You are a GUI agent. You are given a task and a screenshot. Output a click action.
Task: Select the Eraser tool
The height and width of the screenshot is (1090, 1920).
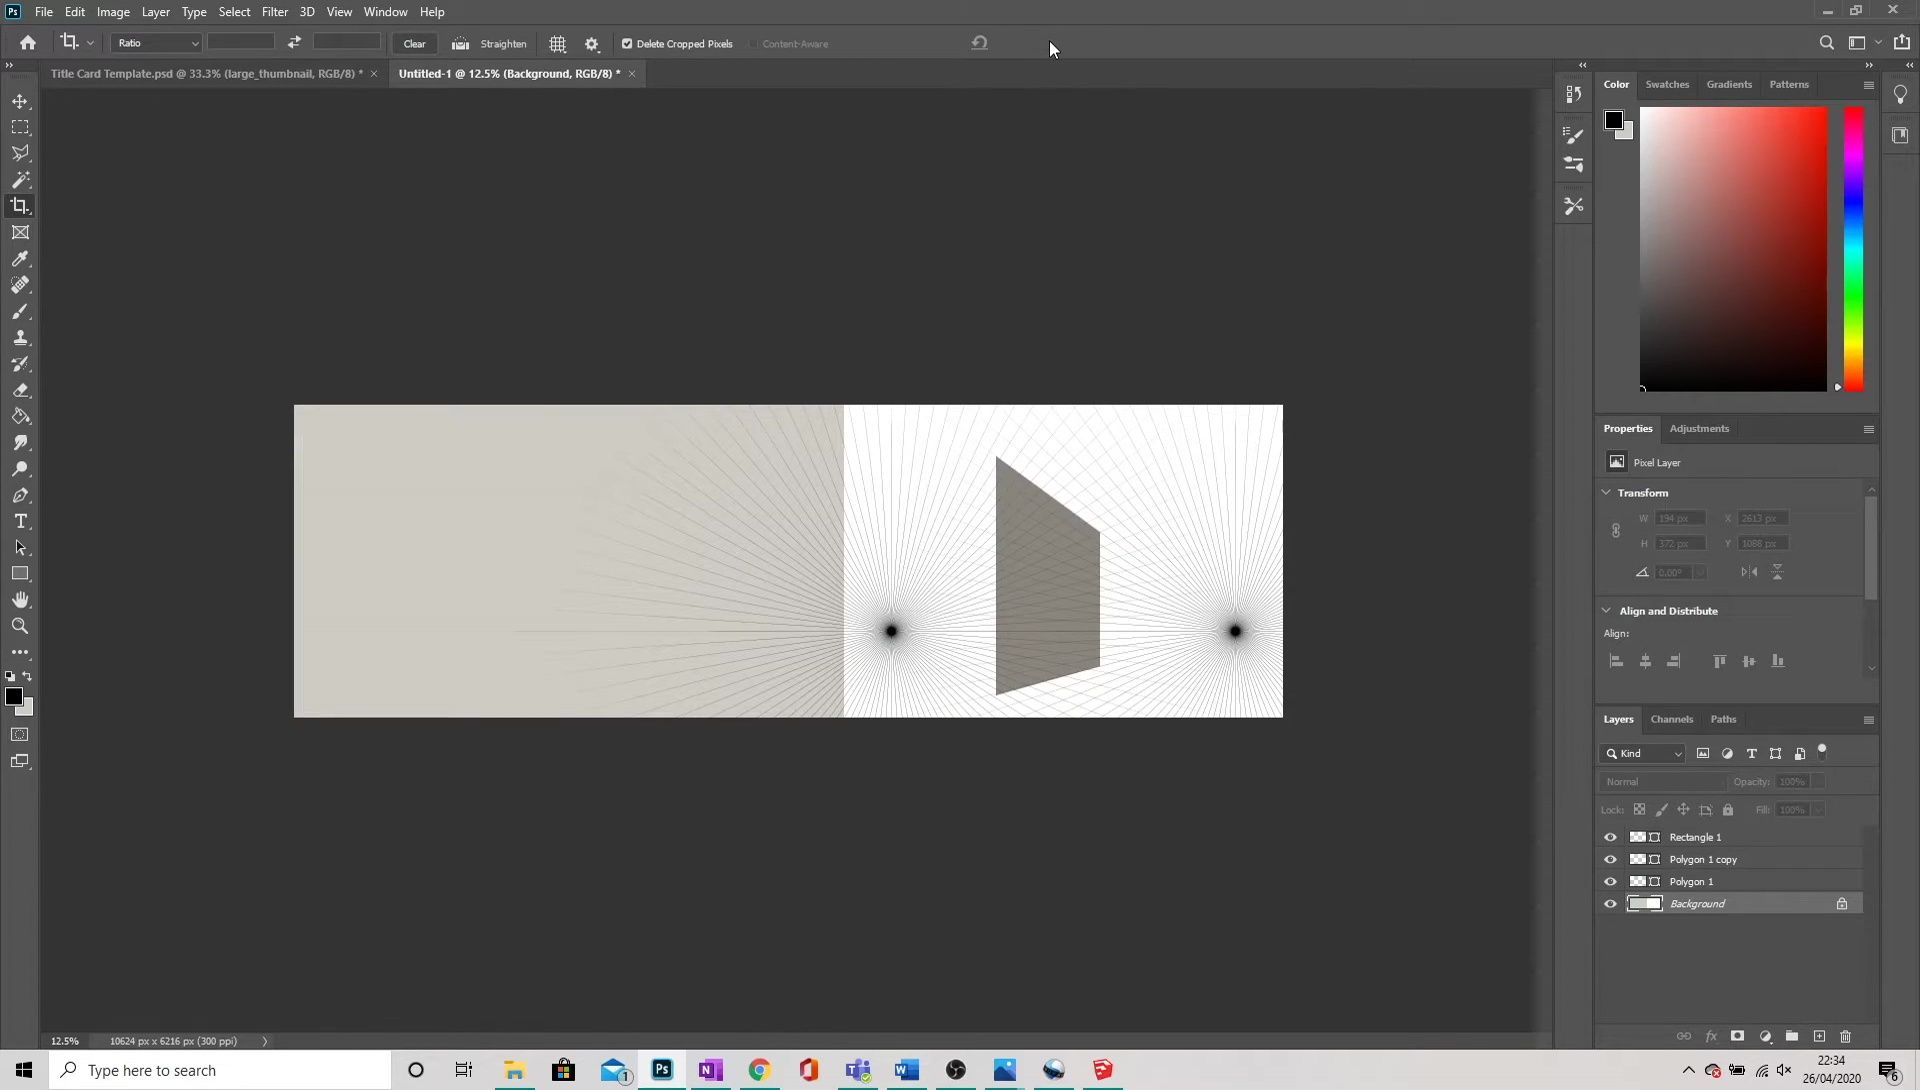pos(20,390)
